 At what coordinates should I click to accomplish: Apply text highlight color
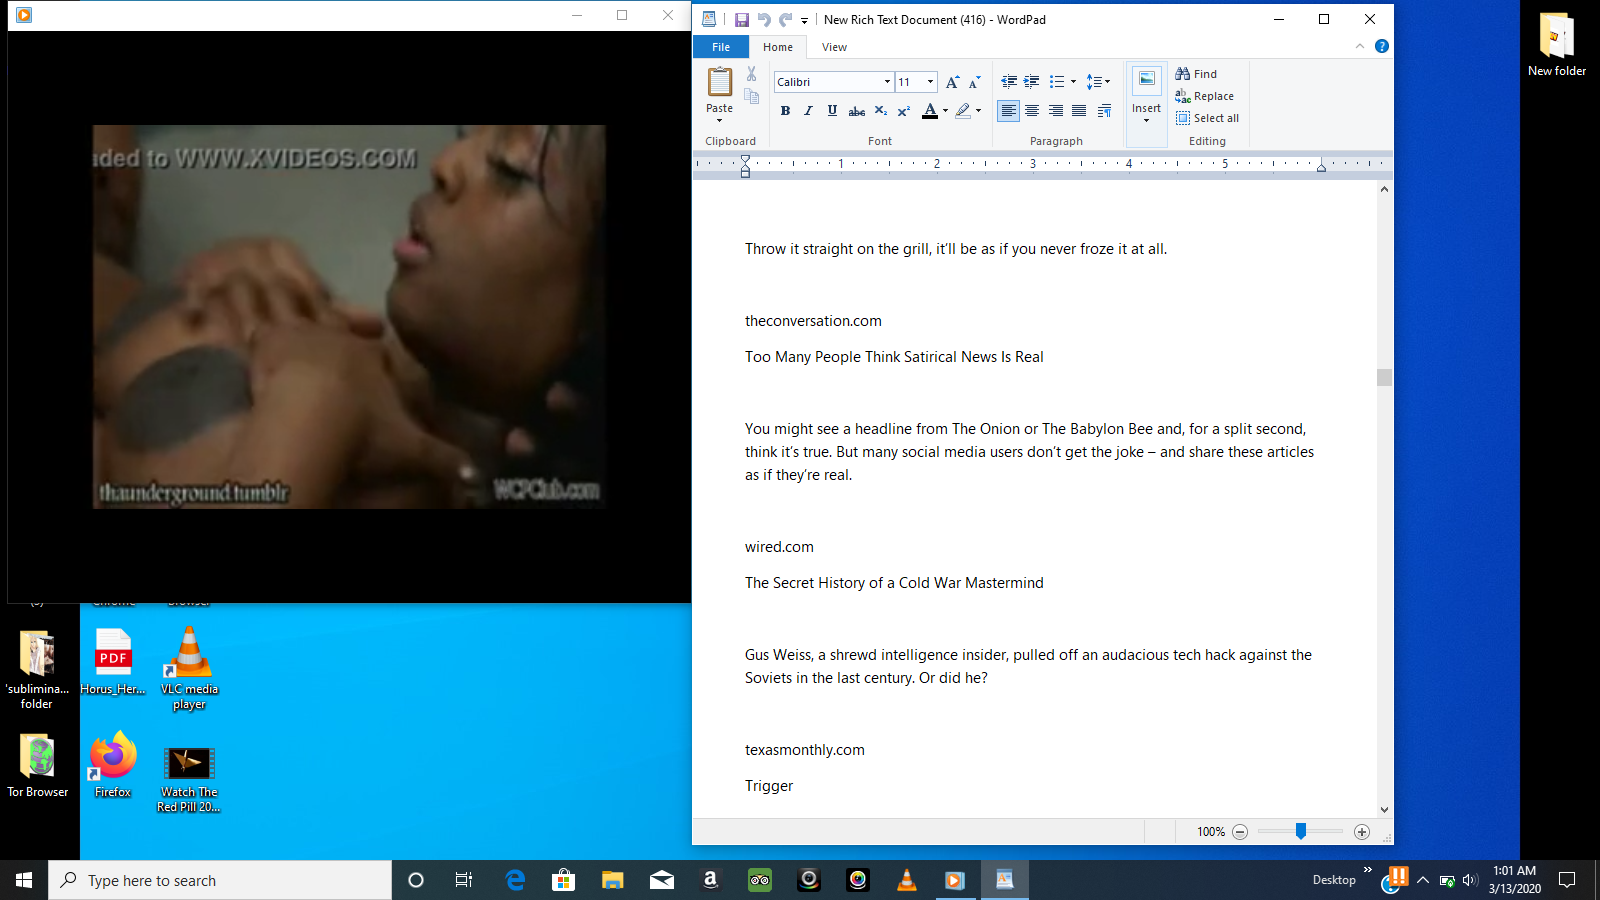tap(963, 111)
